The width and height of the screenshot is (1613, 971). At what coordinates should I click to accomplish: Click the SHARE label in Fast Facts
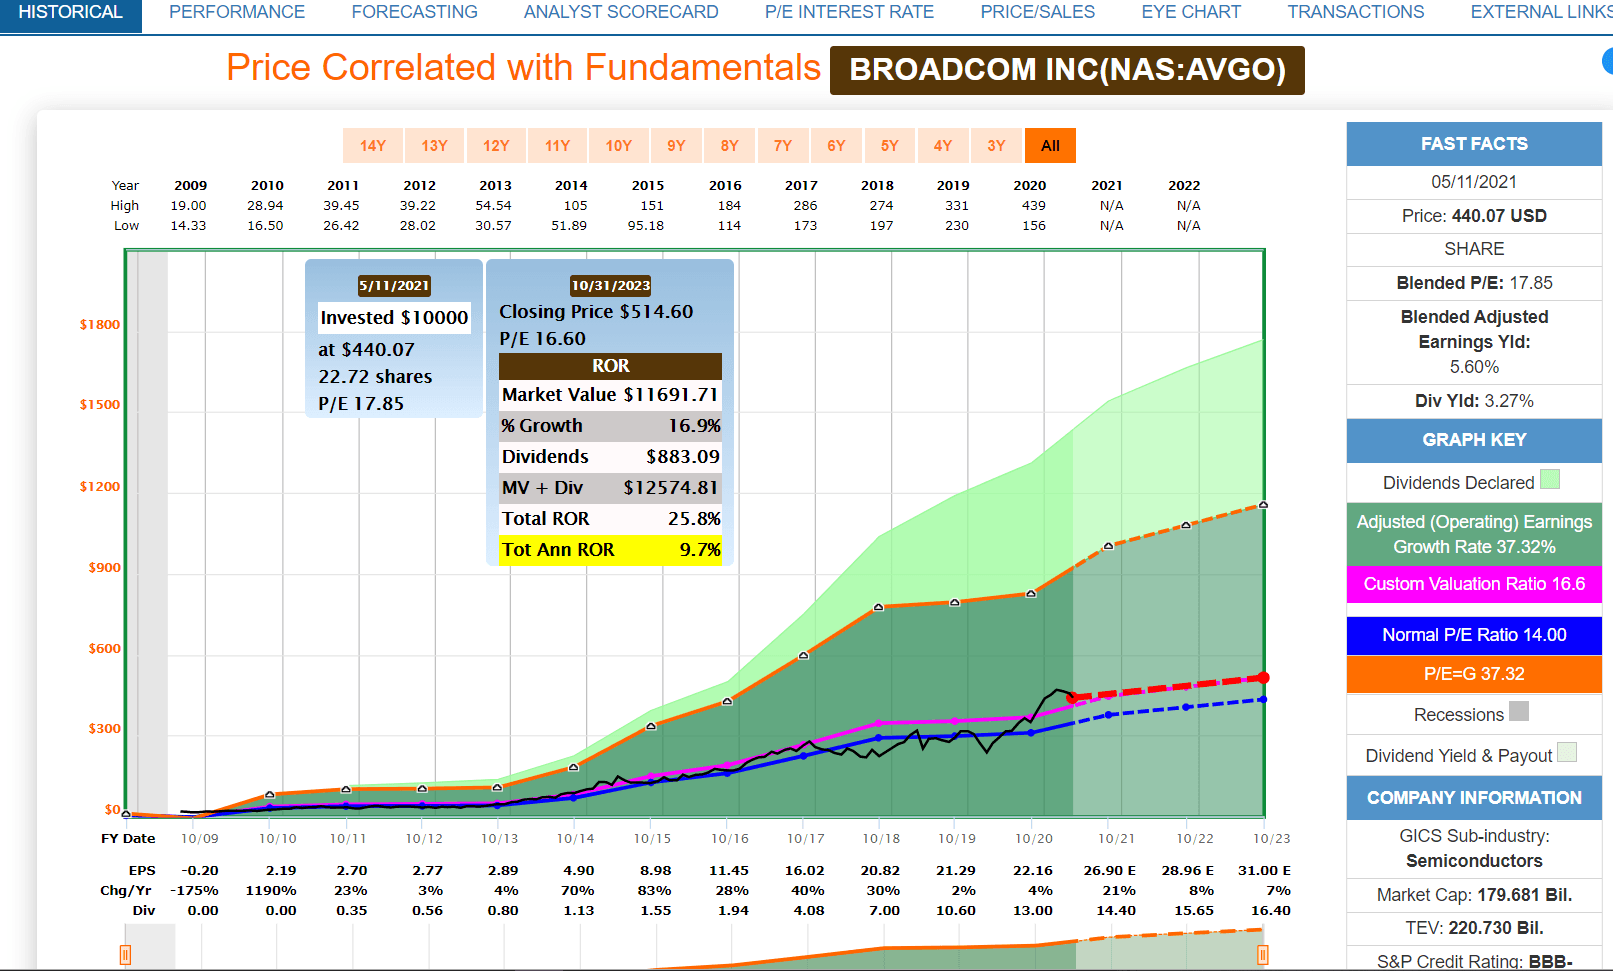[1474, 249]
